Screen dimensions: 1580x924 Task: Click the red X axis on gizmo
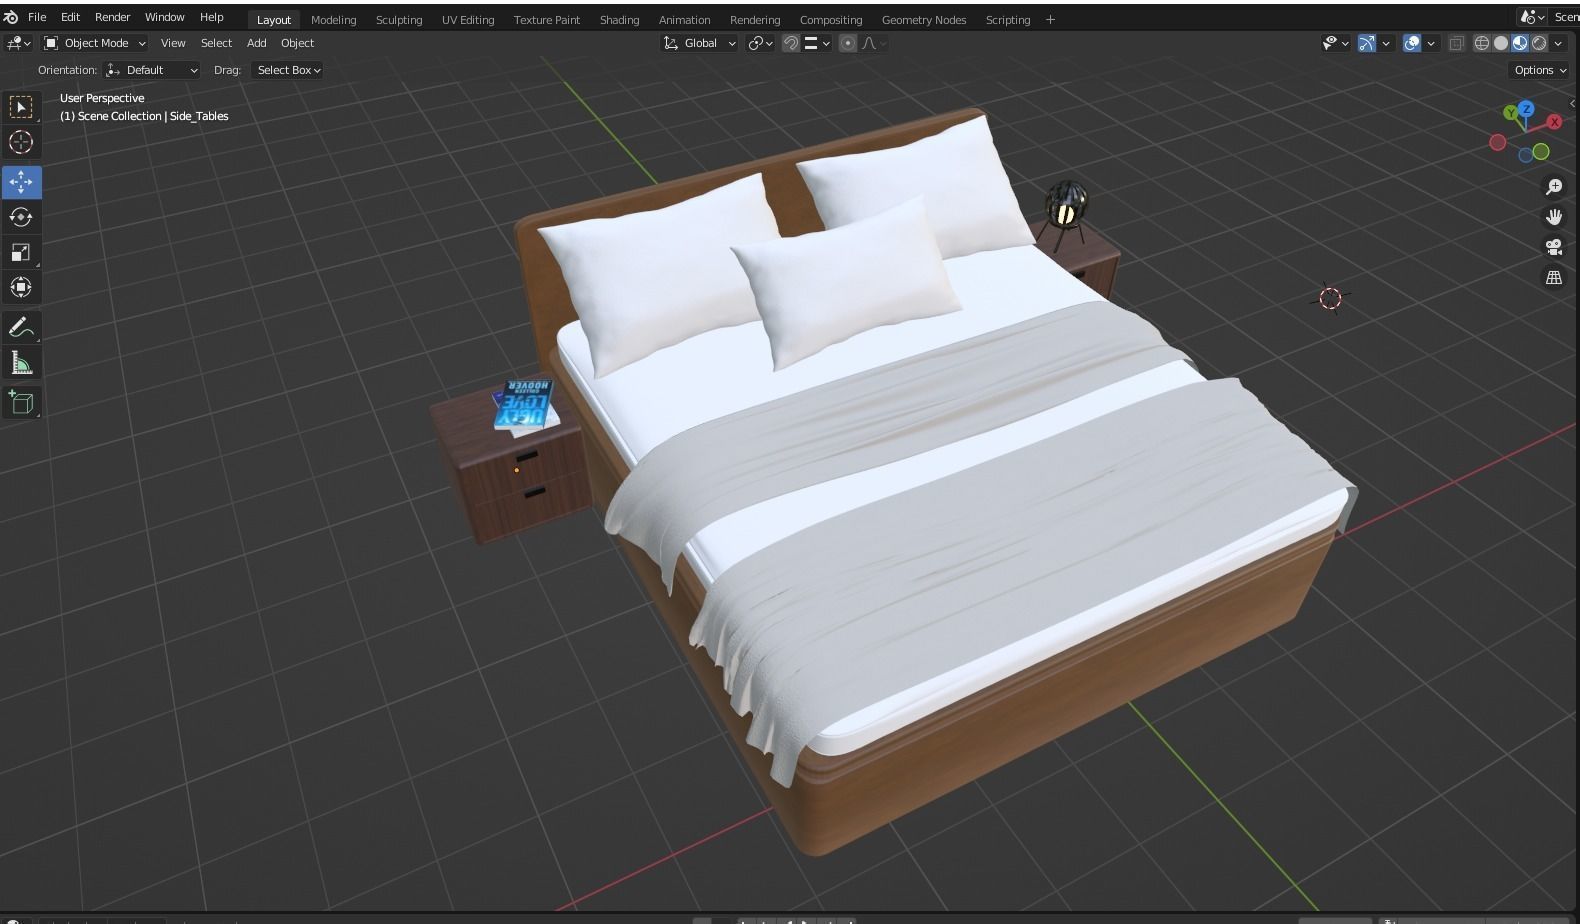click(x=1554, y=122)
